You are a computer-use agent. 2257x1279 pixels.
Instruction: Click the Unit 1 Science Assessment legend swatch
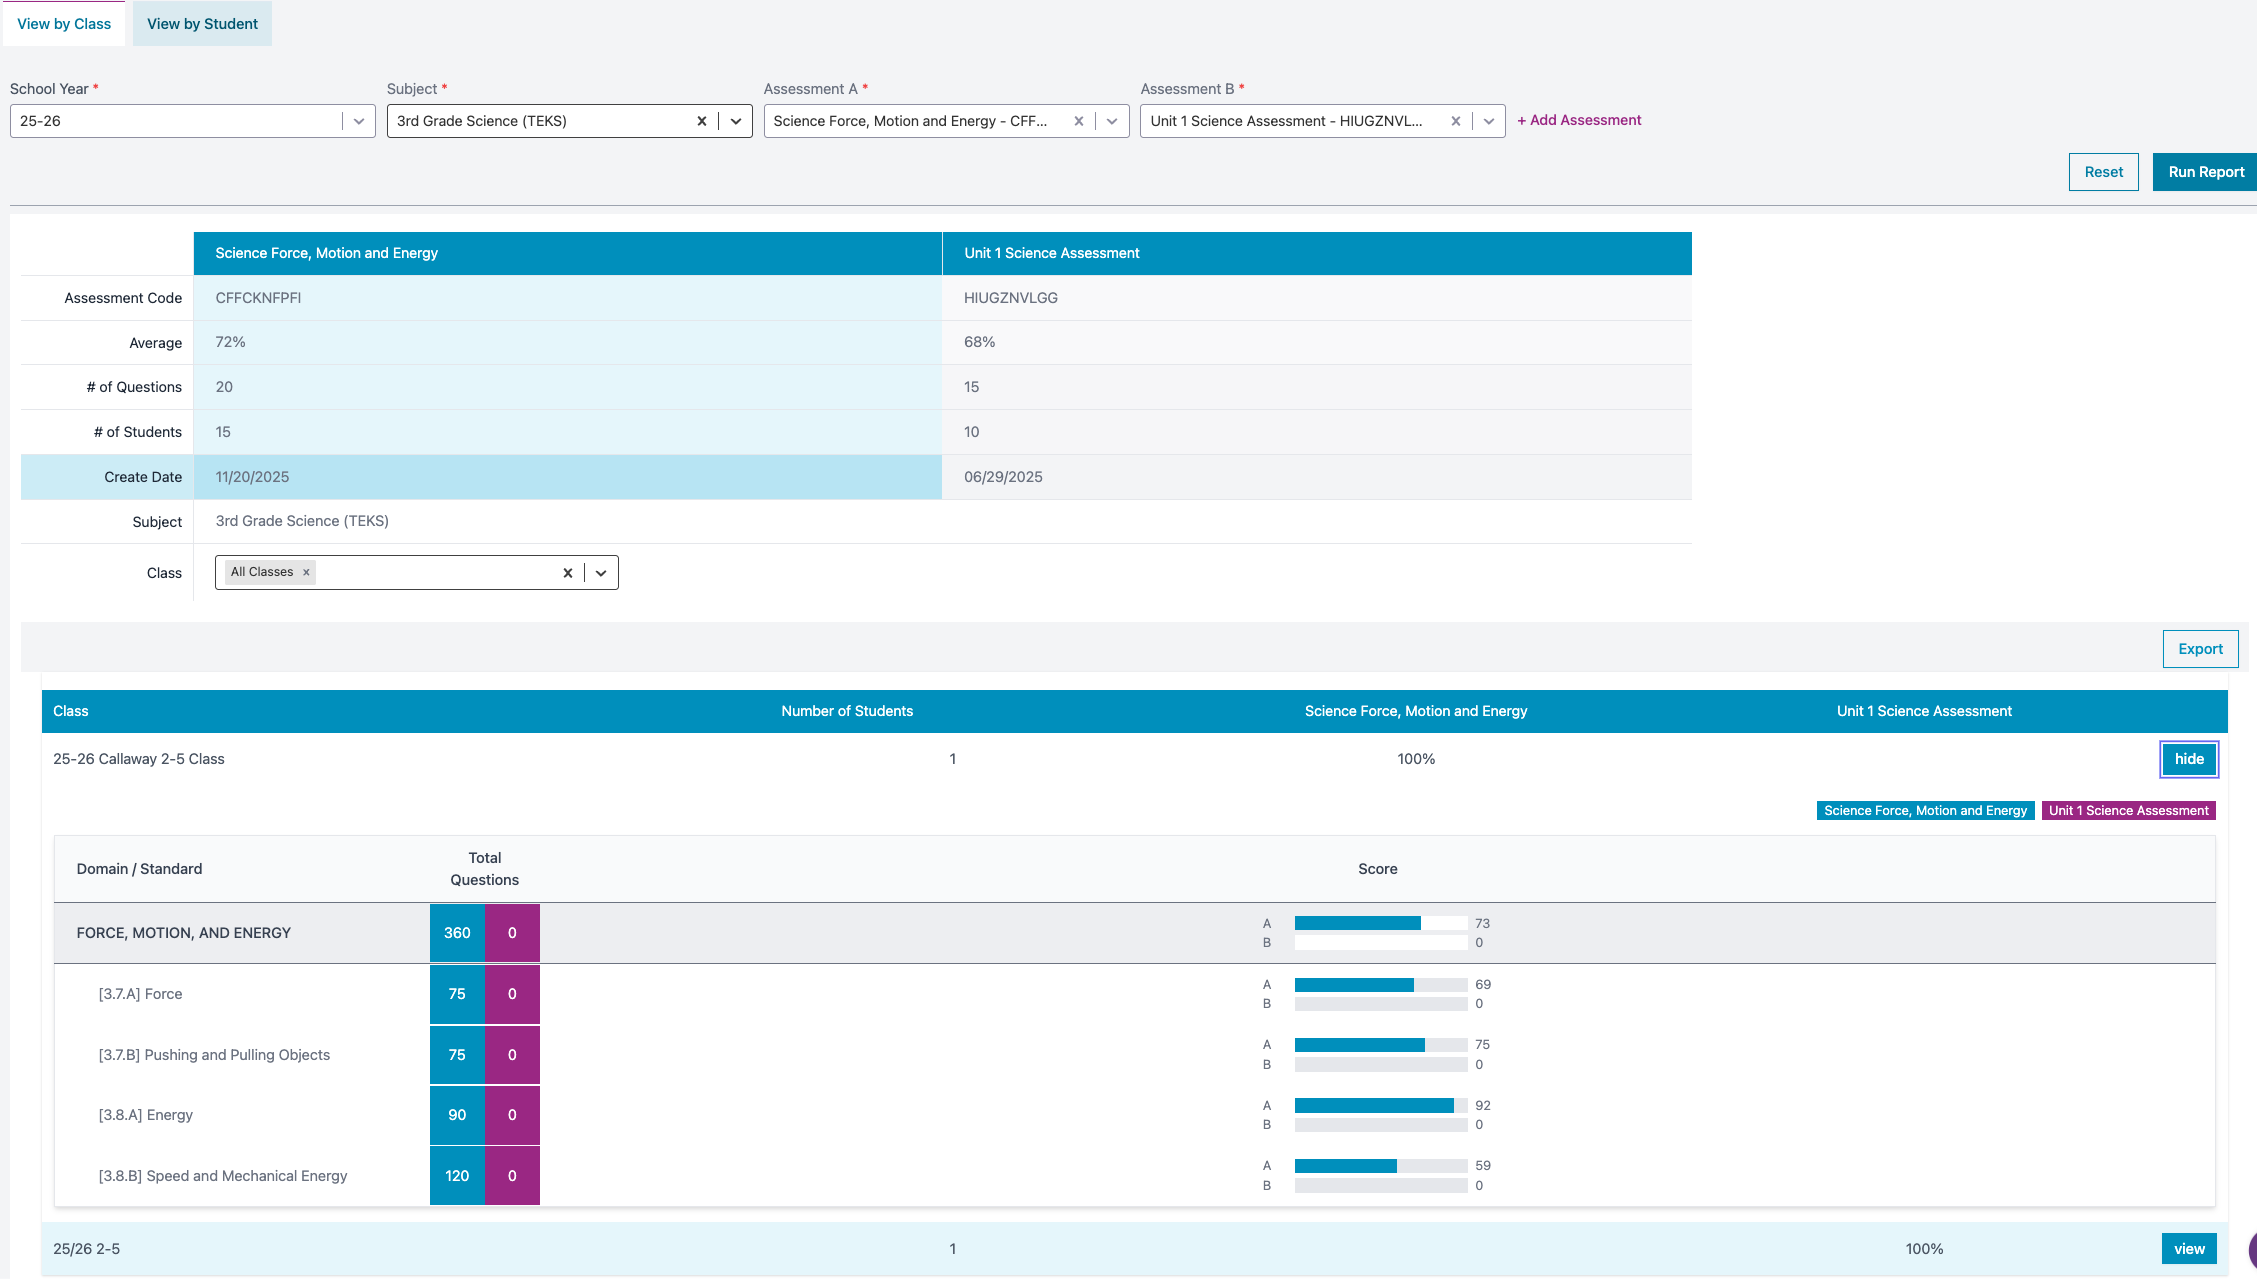tap(2128, 811)
